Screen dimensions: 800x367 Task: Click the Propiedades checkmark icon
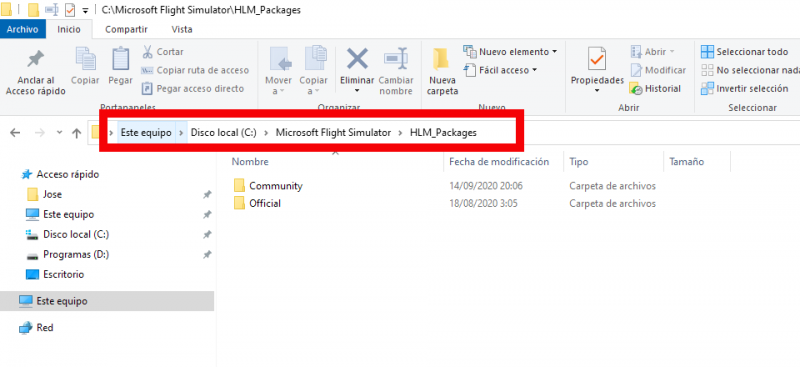click(x=596, y=59)
